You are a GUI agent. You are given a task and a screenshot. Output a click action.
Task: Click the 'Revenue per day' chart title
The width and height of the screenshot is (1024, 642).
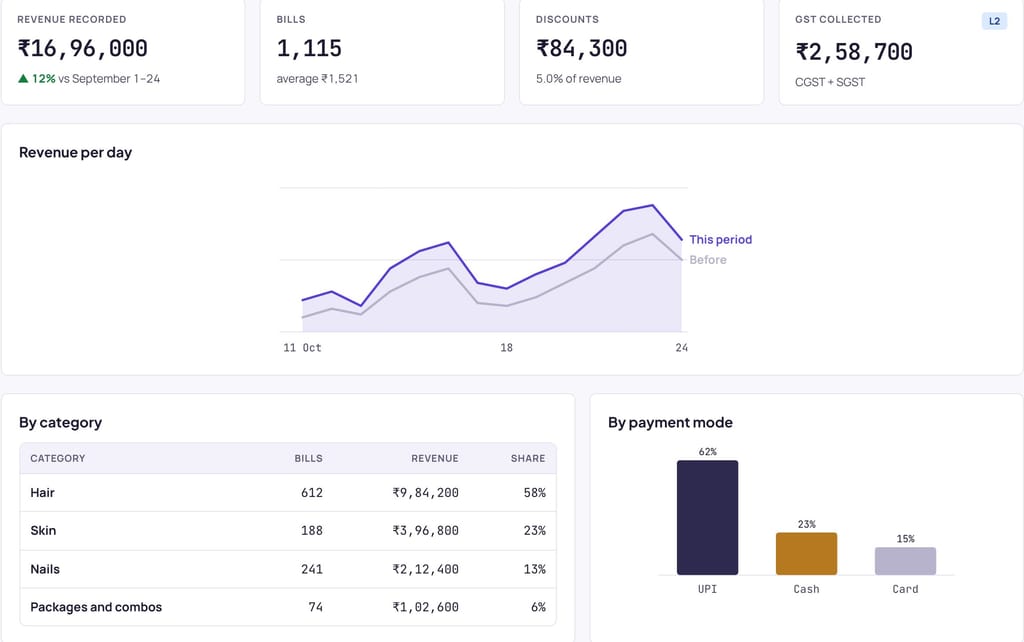coord(75,152)
